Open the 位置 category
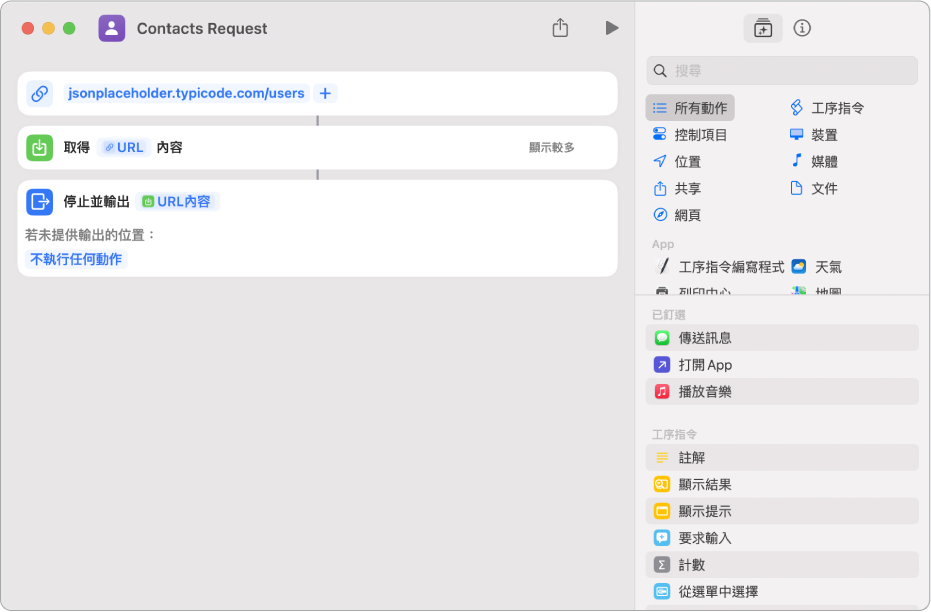 677,161
